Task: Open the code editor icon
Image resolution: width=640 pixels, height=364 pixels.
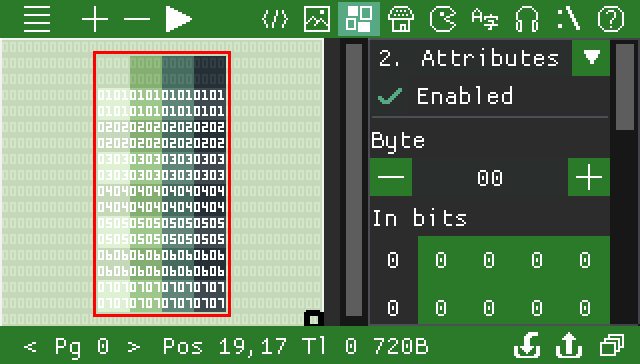Action: point(275,19)
